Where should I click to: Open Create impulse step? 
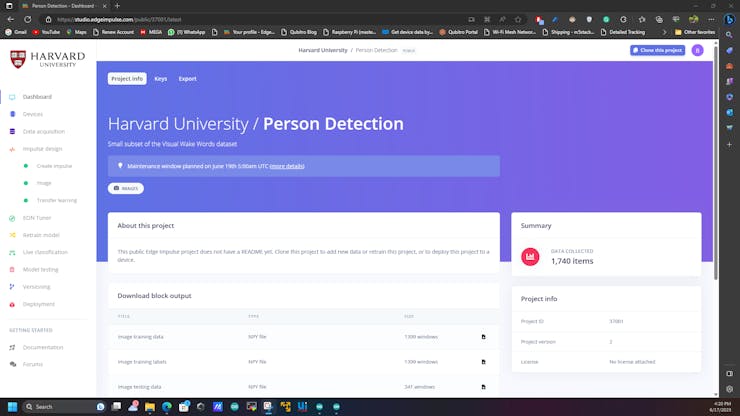tap(54, 166)
